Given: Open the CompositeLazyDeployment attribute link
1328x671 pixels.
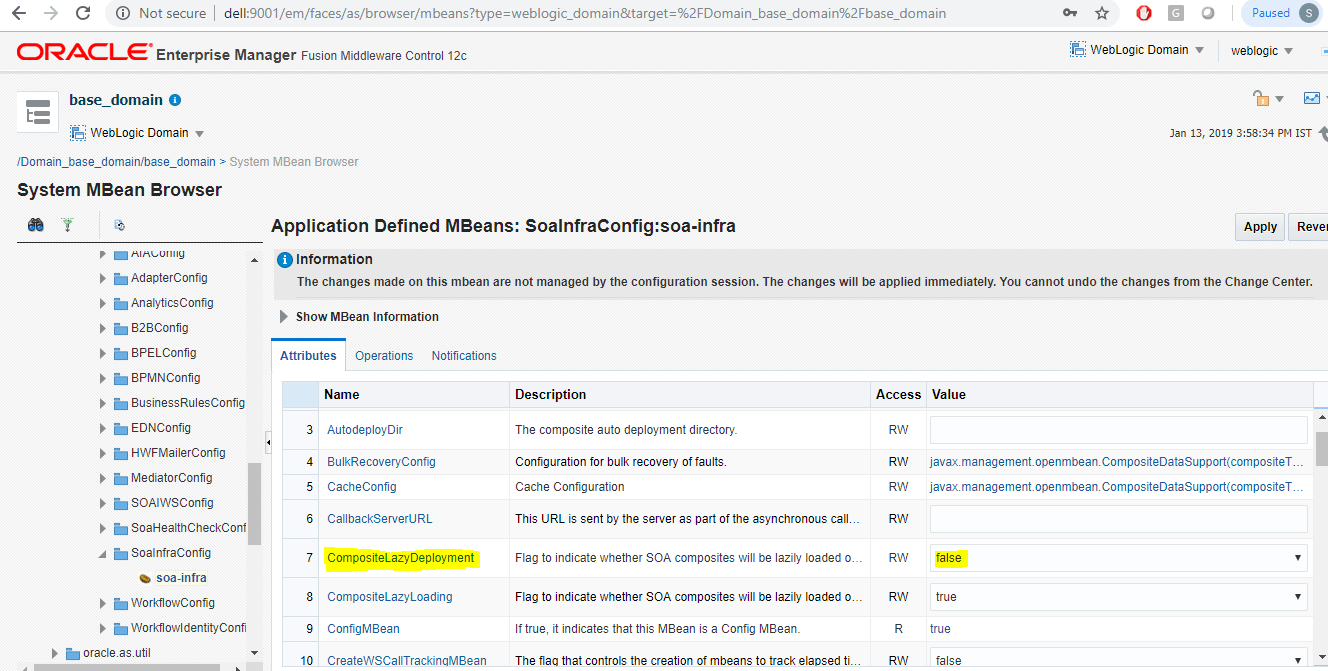Looking at the screenshot, I should pos(400,557).
